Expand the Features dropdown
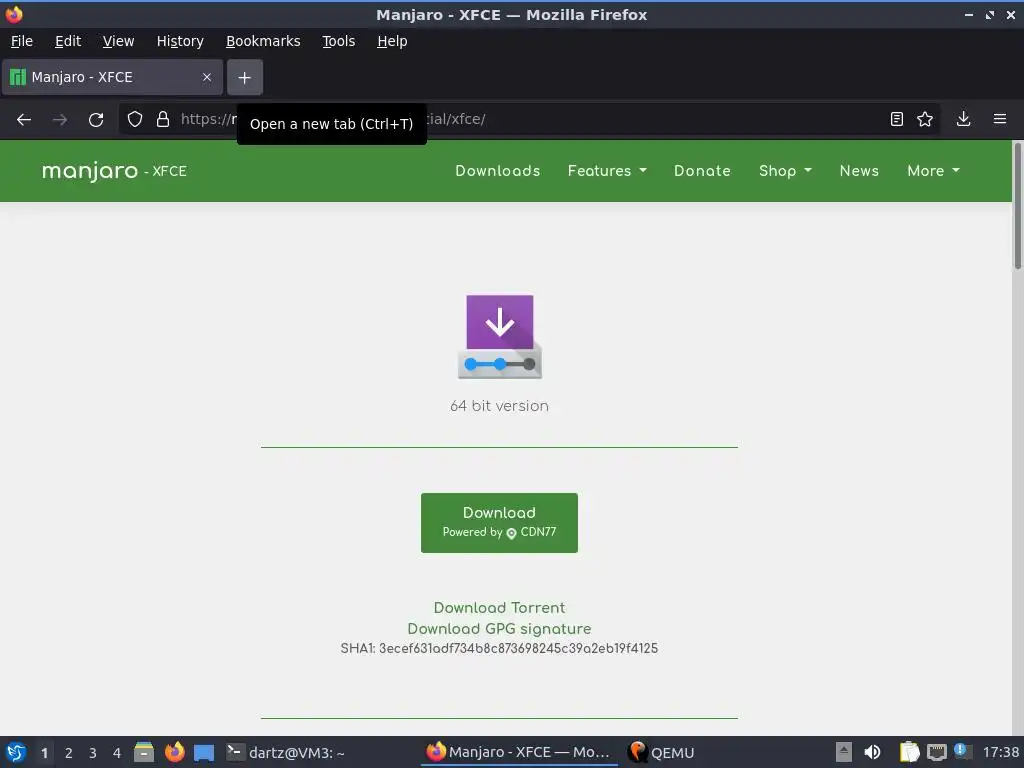1024x768 pixels. (x=607, y=171)
